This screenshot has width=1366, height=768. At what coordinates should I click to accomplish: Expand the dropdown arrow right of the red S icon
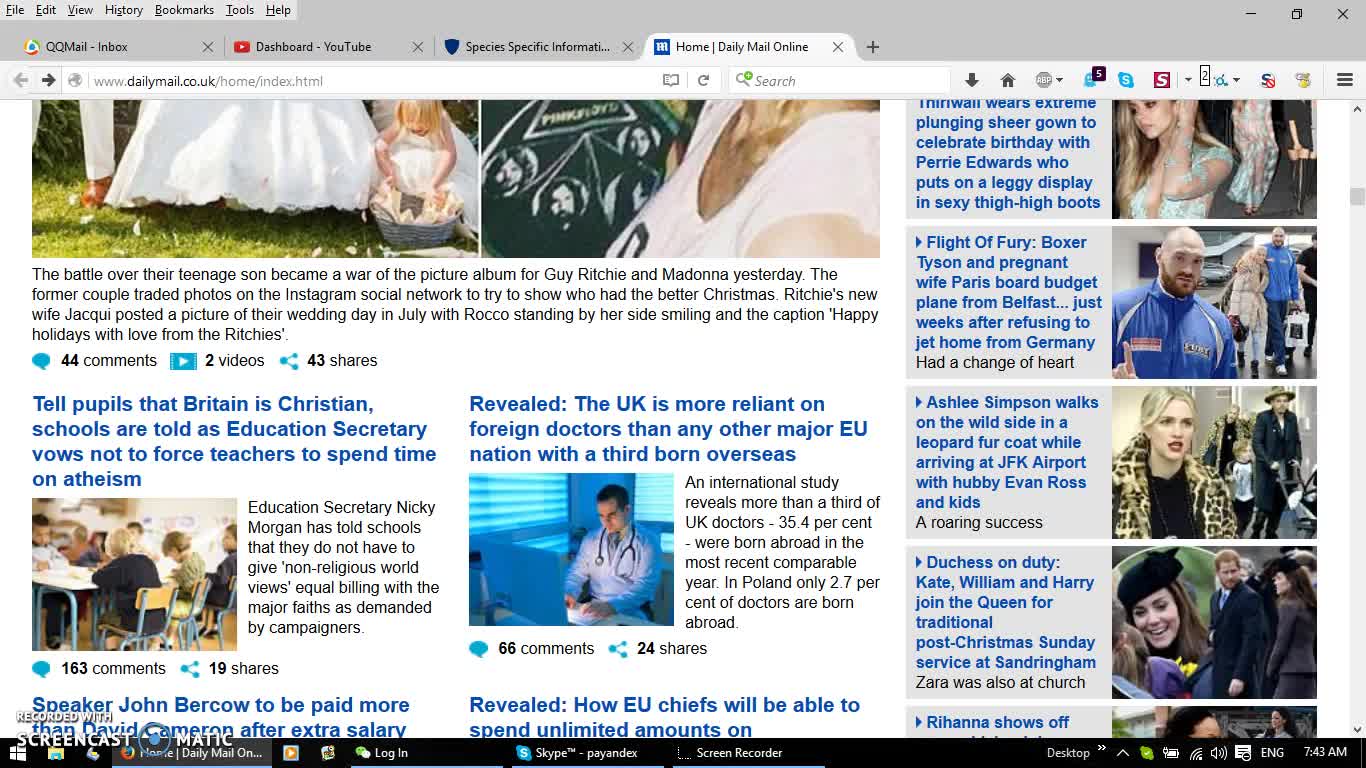(x=1188, y=80)
